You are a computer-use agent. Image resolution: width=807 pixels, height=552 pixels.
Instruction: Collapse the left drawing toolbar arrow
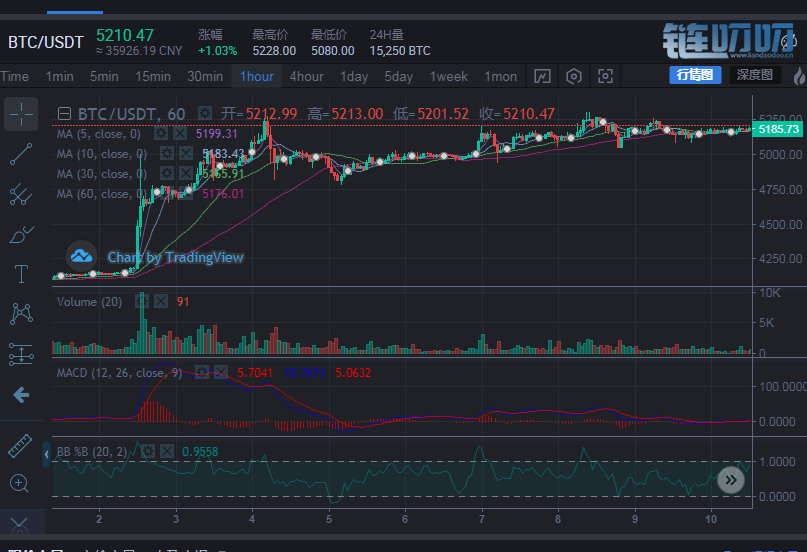pyautogui.click(x=46, y=455)
